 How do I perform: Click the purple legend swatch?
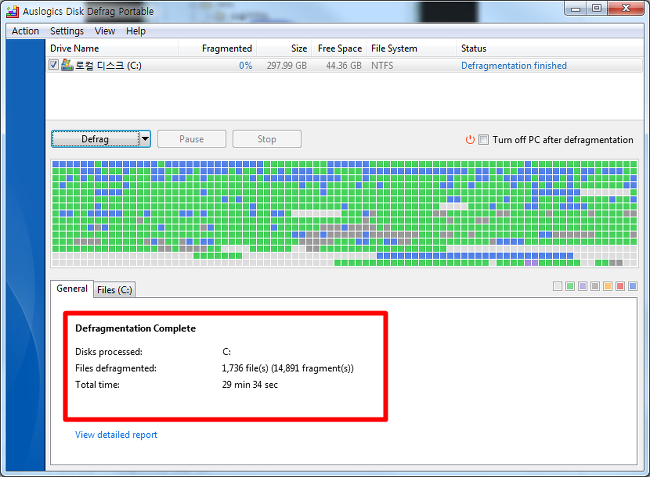point(582,286)
